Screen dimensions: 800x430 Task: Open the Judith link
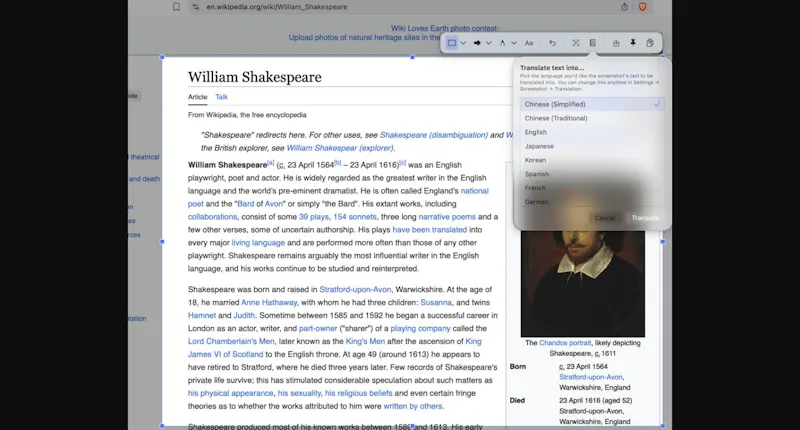tap(244, 315)
